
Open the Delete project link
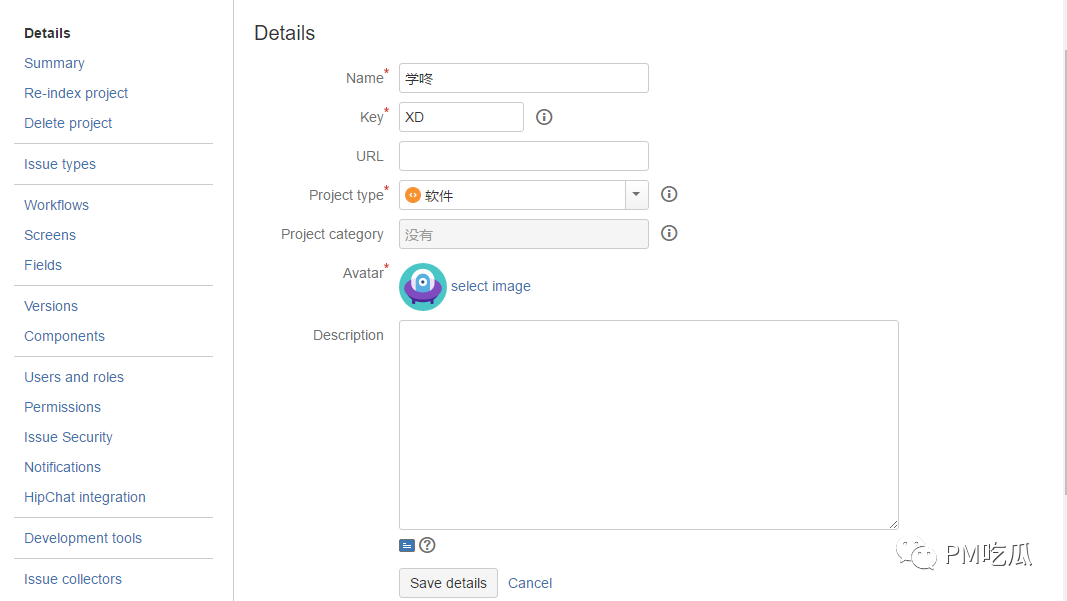(x=68, y=123)
